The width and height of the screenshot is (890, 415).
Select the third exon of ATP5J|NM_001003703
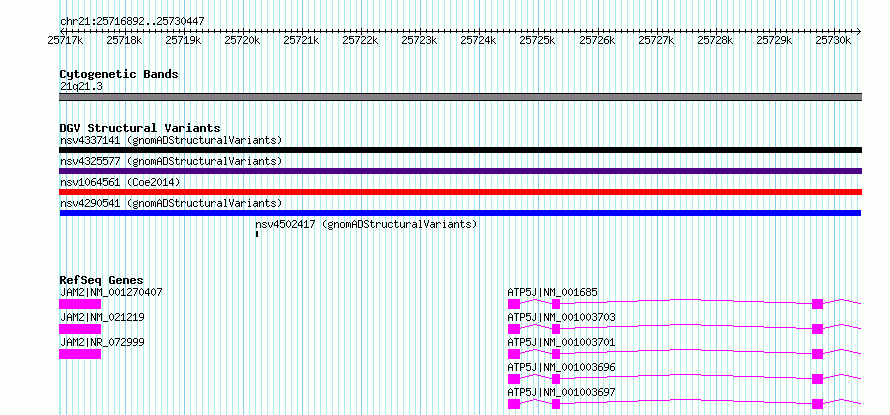(817, 329)
